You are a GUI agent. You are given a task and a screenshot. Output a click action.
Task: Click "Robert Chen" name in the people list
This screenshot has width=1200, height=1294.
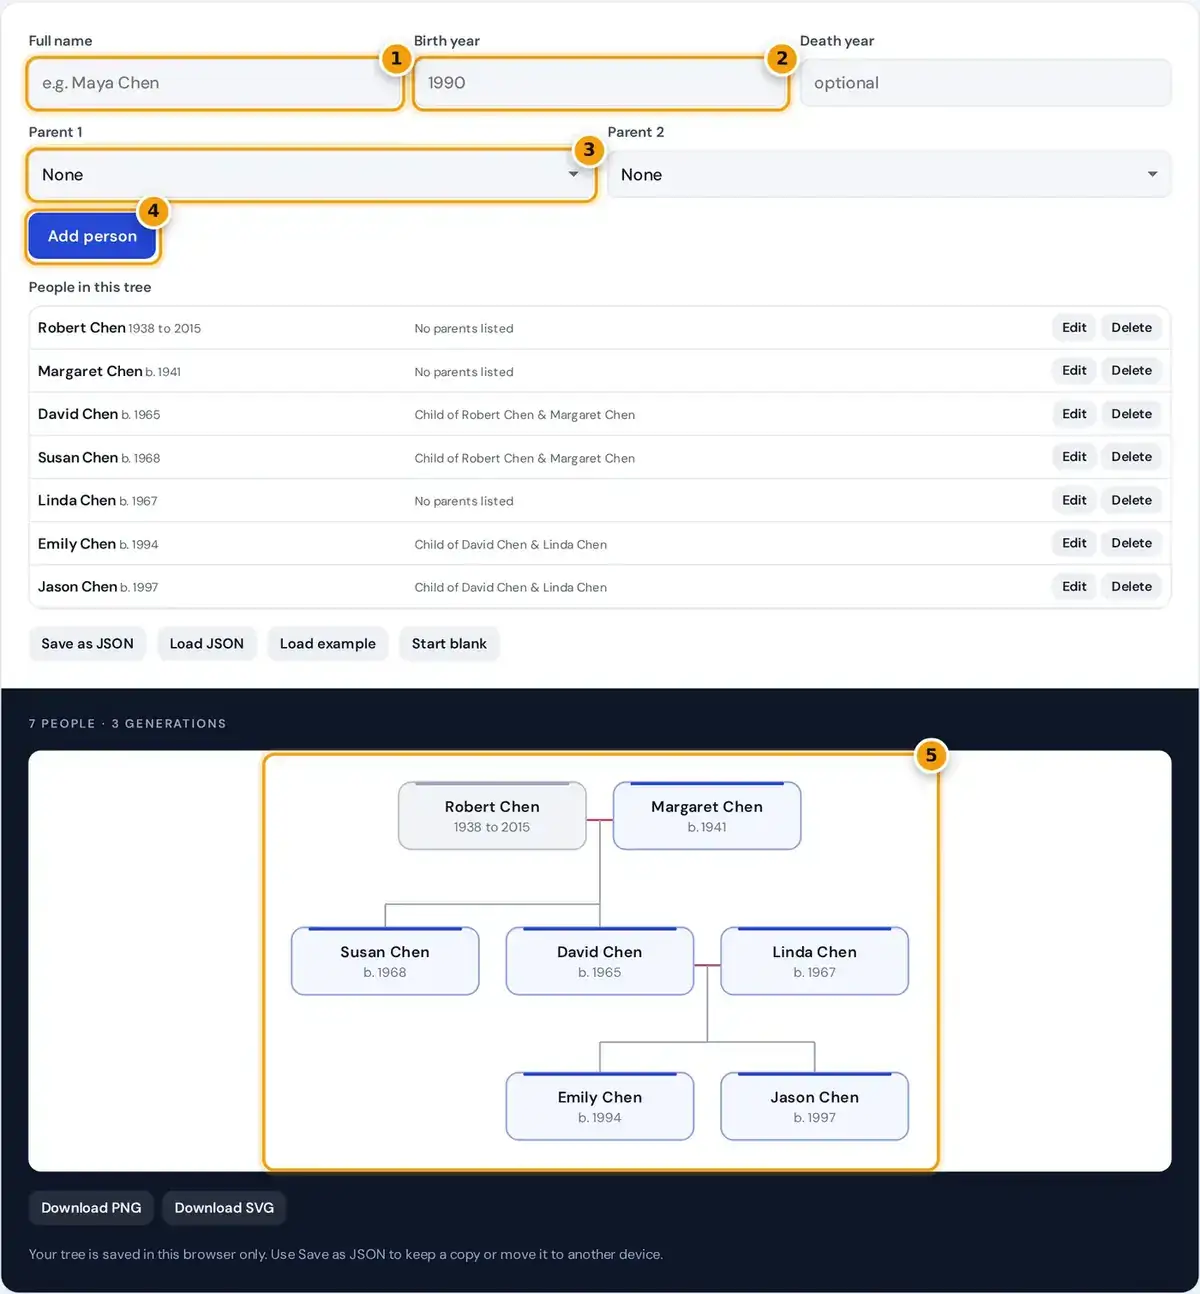[82, 328]
